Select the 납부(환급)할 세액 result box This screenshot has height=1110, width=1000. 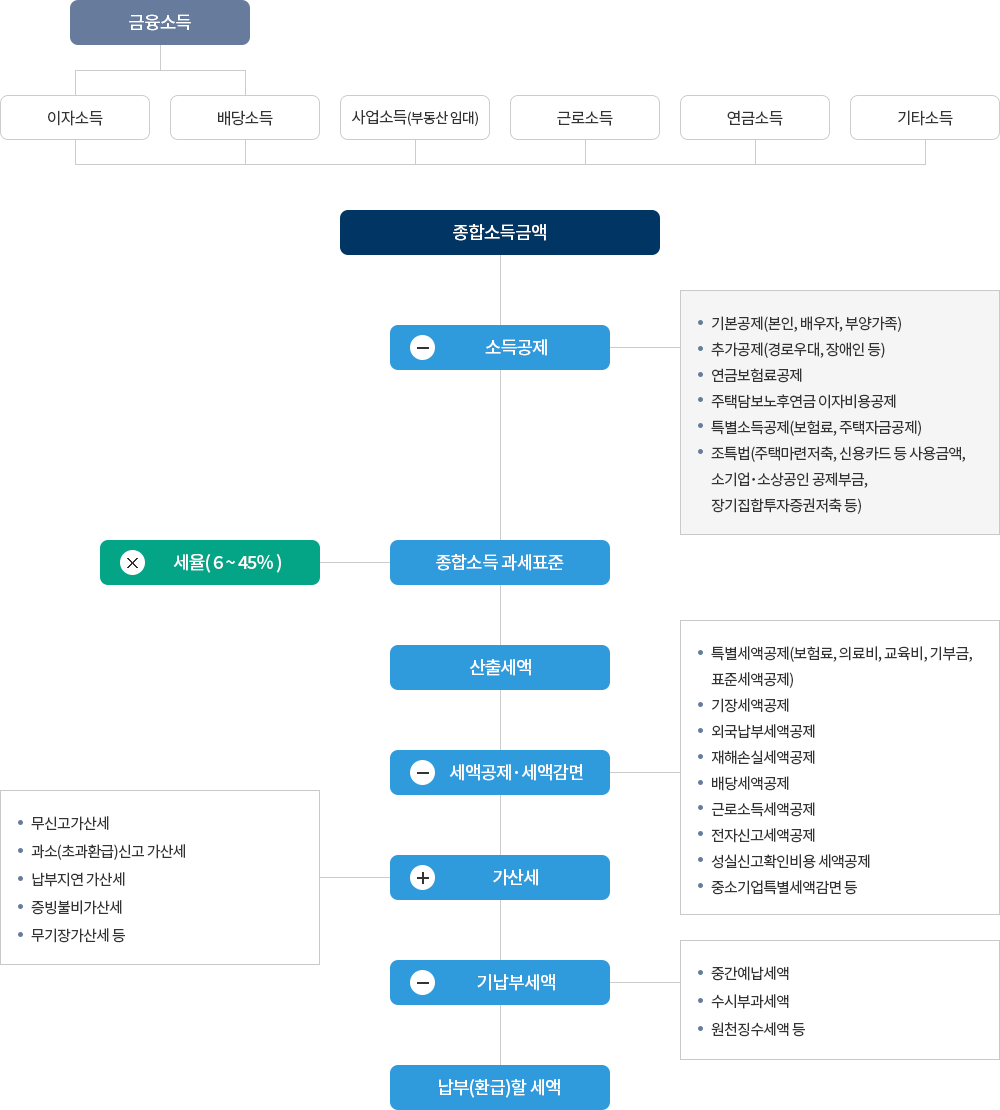pyautogui.click(x=500, y=1087)
